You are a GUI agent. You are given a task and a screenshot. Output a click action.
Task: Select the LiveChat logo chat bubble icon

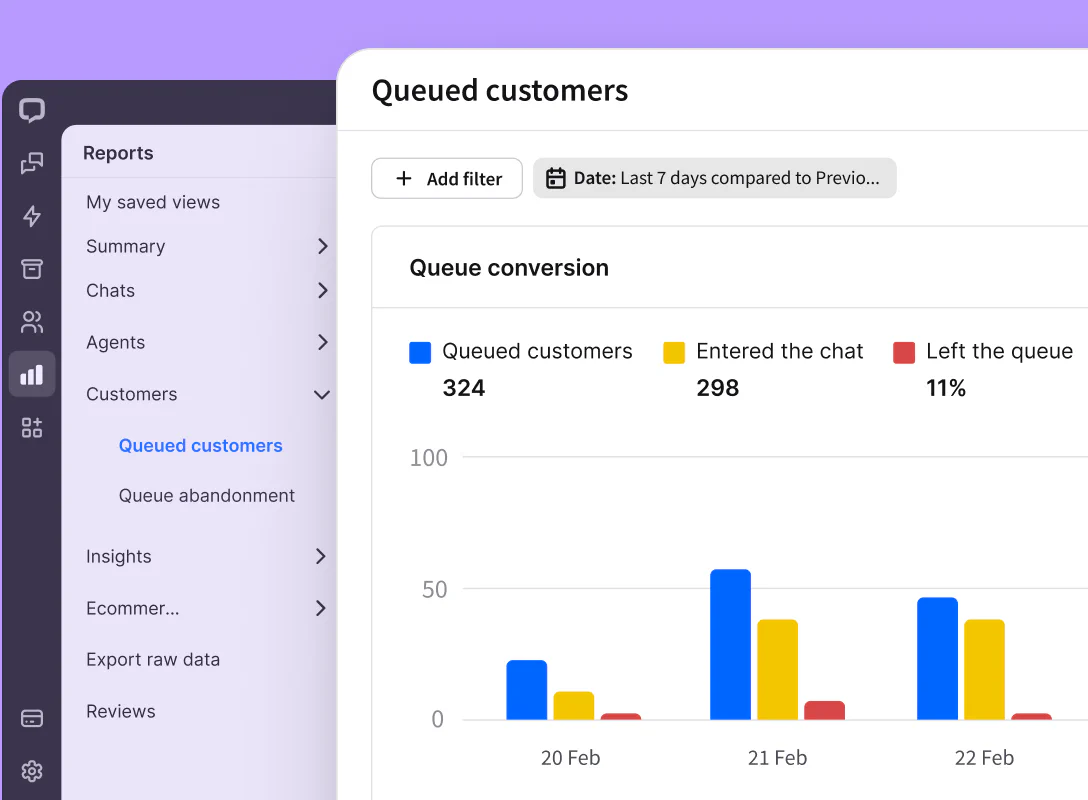(32, 110)
